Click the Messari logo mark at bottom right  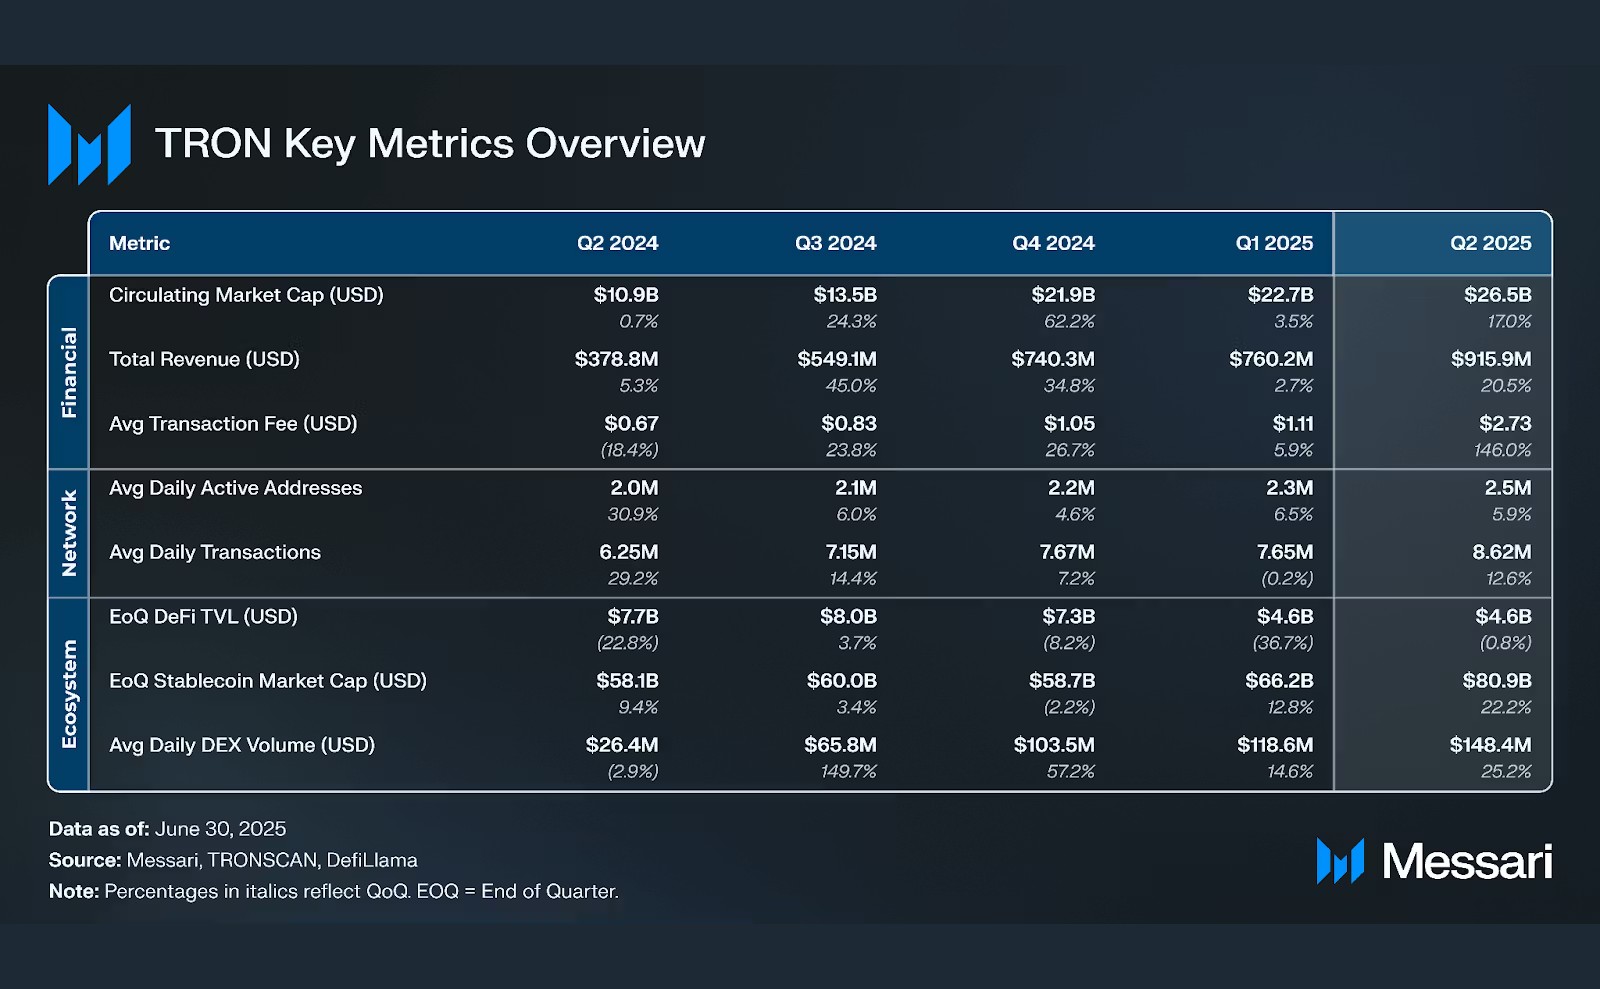click(x=1340, y=861)
